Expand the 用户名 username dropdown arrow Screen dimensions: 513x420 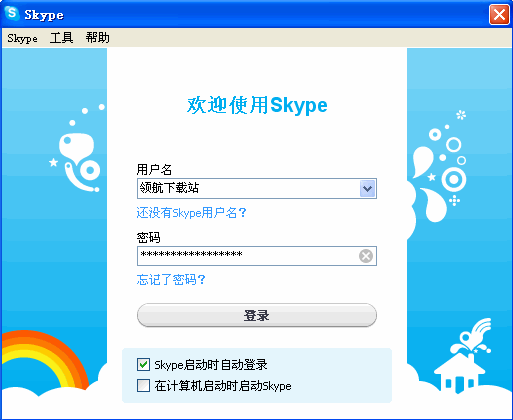pos(367,189)
